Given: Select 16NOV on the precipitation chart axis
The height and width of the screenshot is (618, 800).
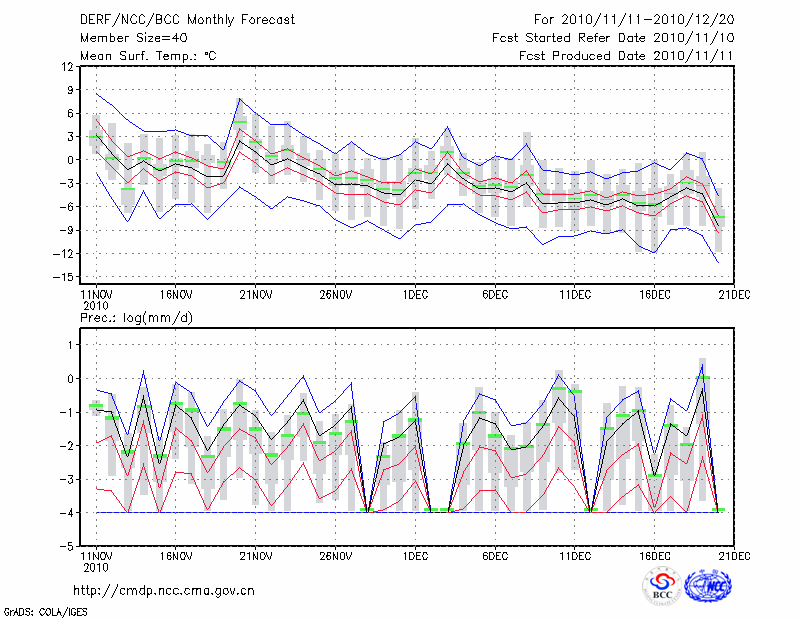Looking at the screenshot, I should click(175, 555).
